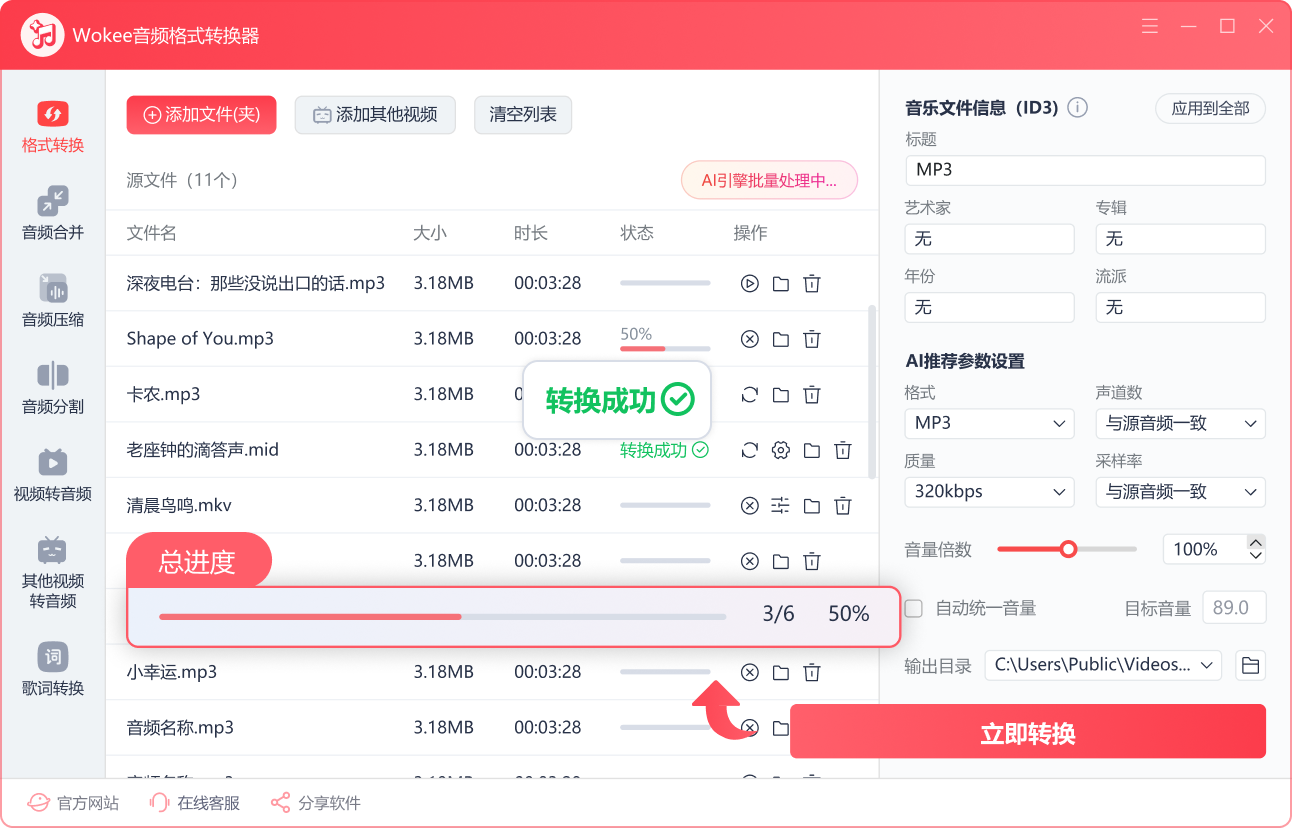Expand the 采样率 dropdown
The width and height of the screenshot is (1292, 828).
coord(1180,491)
